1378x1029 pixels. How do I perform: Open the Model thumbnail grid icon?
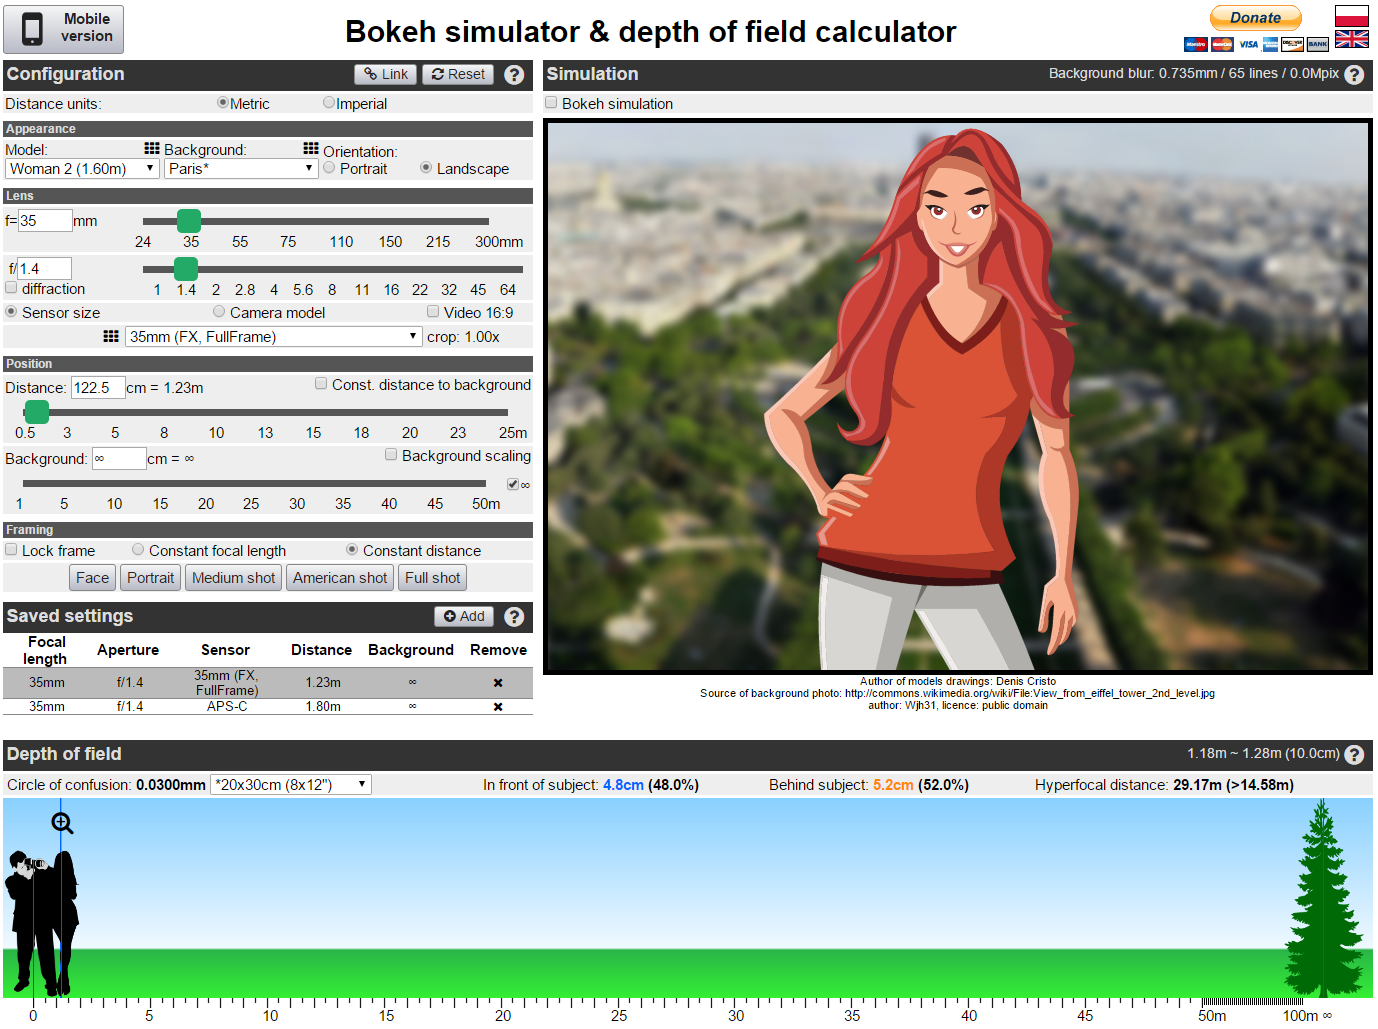(152, 148)
